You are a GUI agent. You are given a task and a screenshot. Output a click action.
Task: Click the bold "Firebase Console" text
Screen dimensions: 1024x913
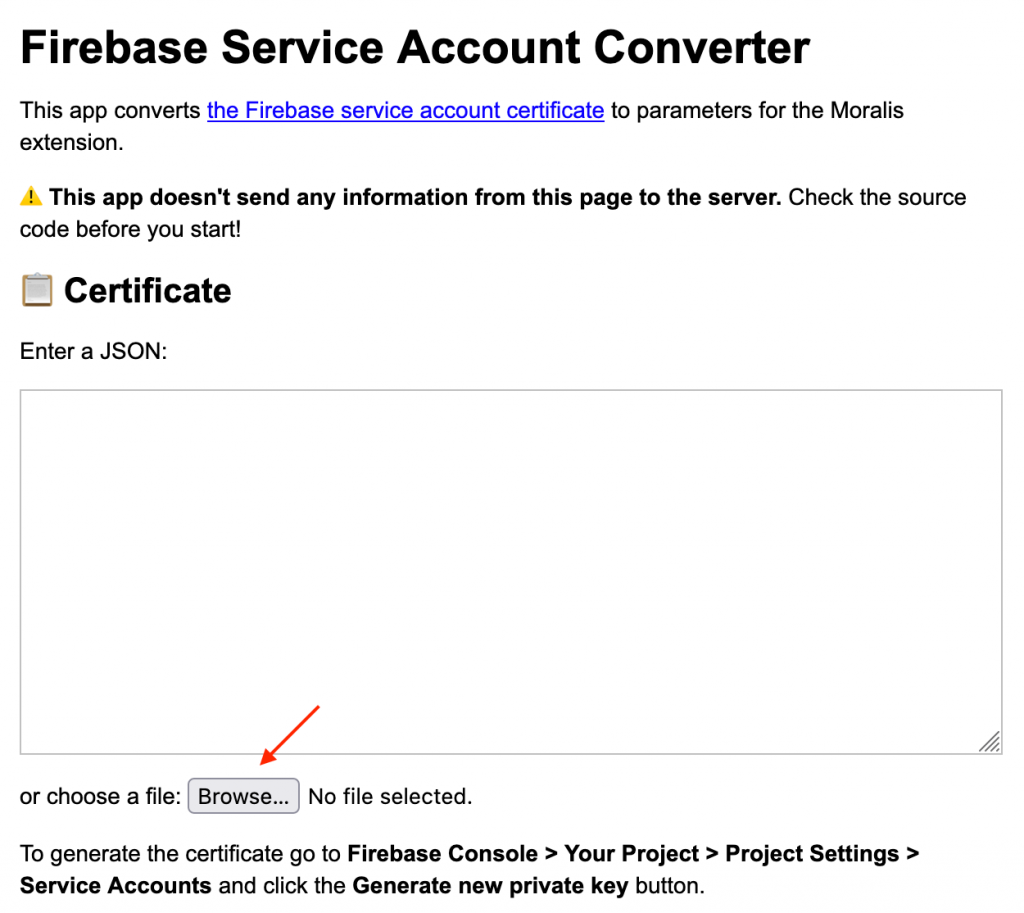point(442,854)
